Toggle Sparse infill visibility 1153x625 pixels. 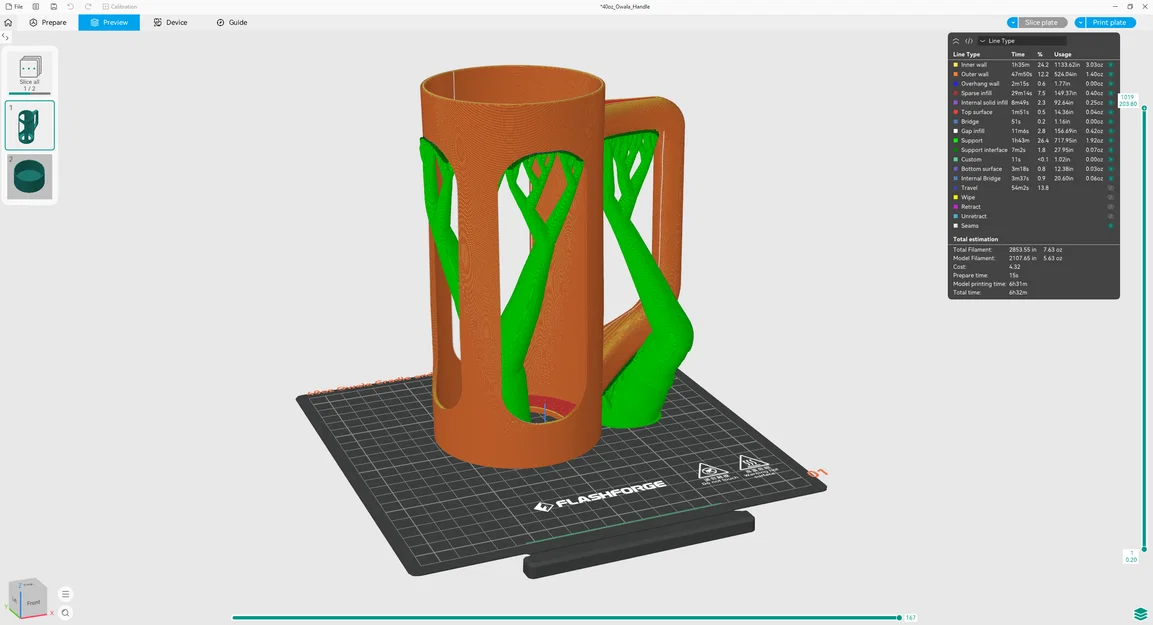pos(1111,93)
